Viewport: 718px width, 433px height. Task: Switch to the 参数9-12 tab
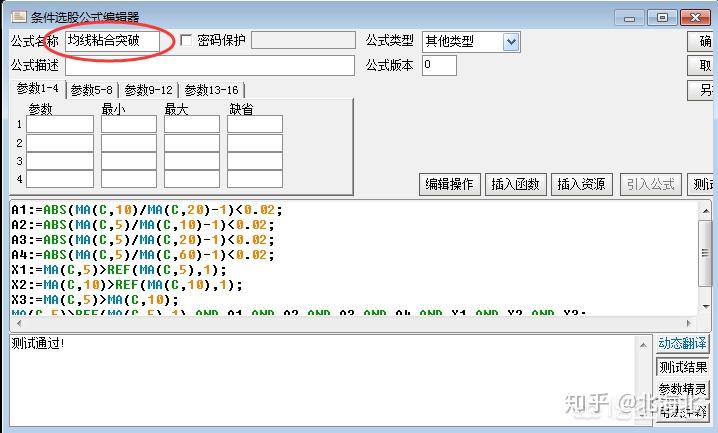[148, 90]
